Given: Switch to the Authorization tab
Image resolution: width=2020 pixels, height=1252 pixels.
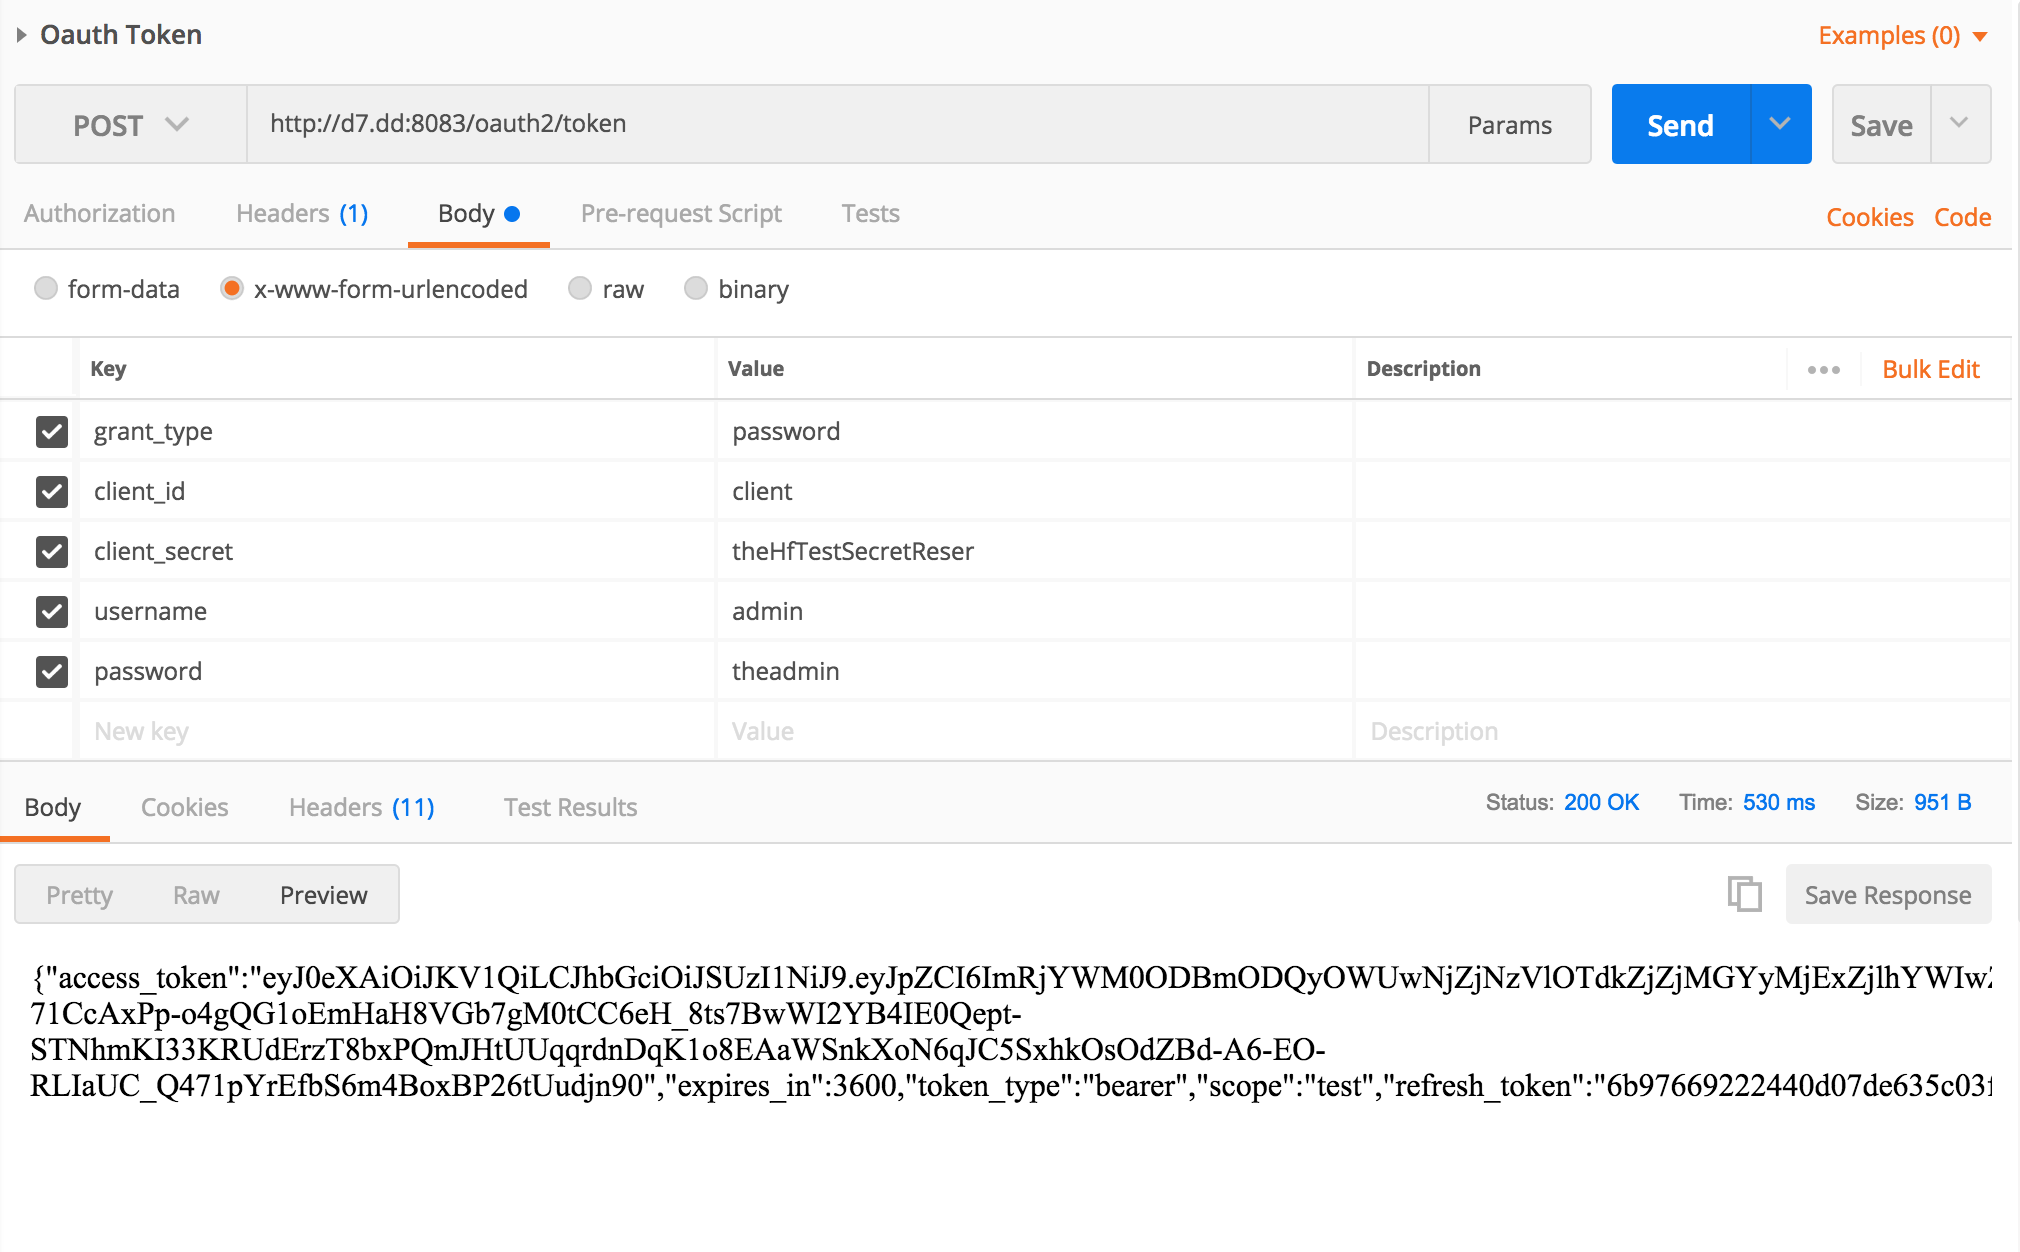Looking at the screenshot, I should click(99, 214).
